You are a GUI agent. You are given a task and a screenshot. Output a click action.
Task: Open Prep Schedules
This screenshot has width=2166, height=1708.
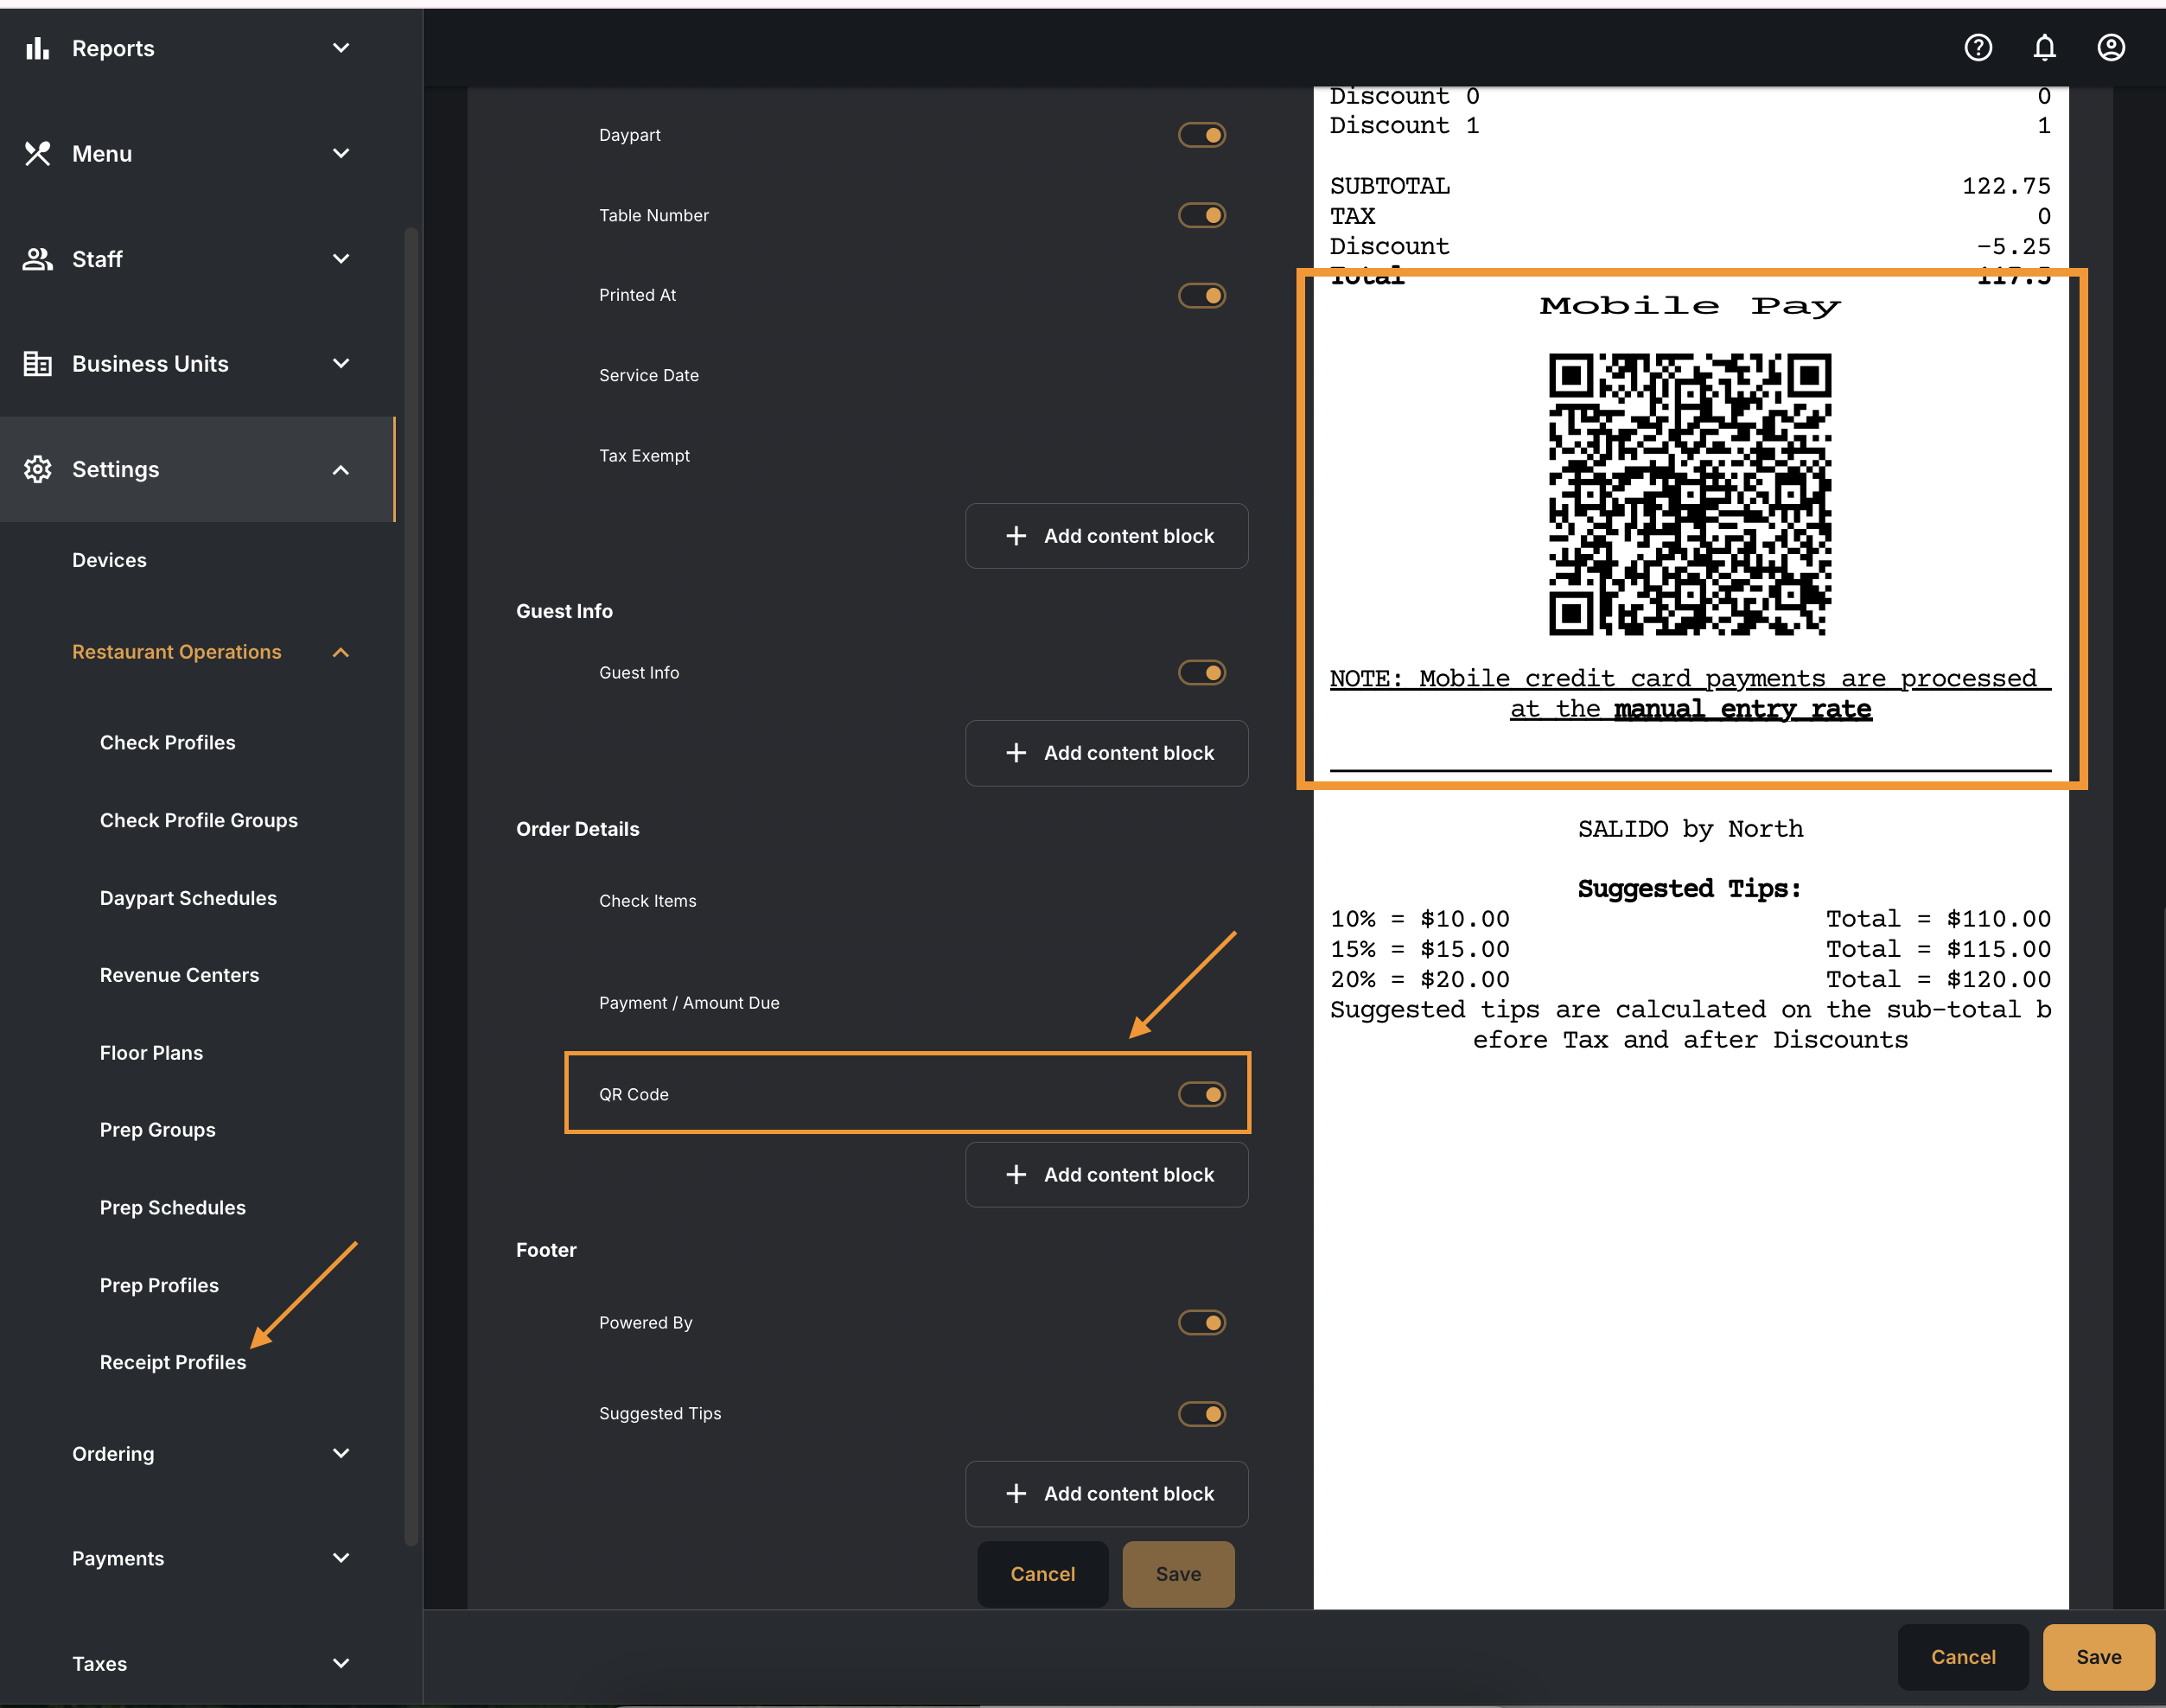pos(173,1208)
